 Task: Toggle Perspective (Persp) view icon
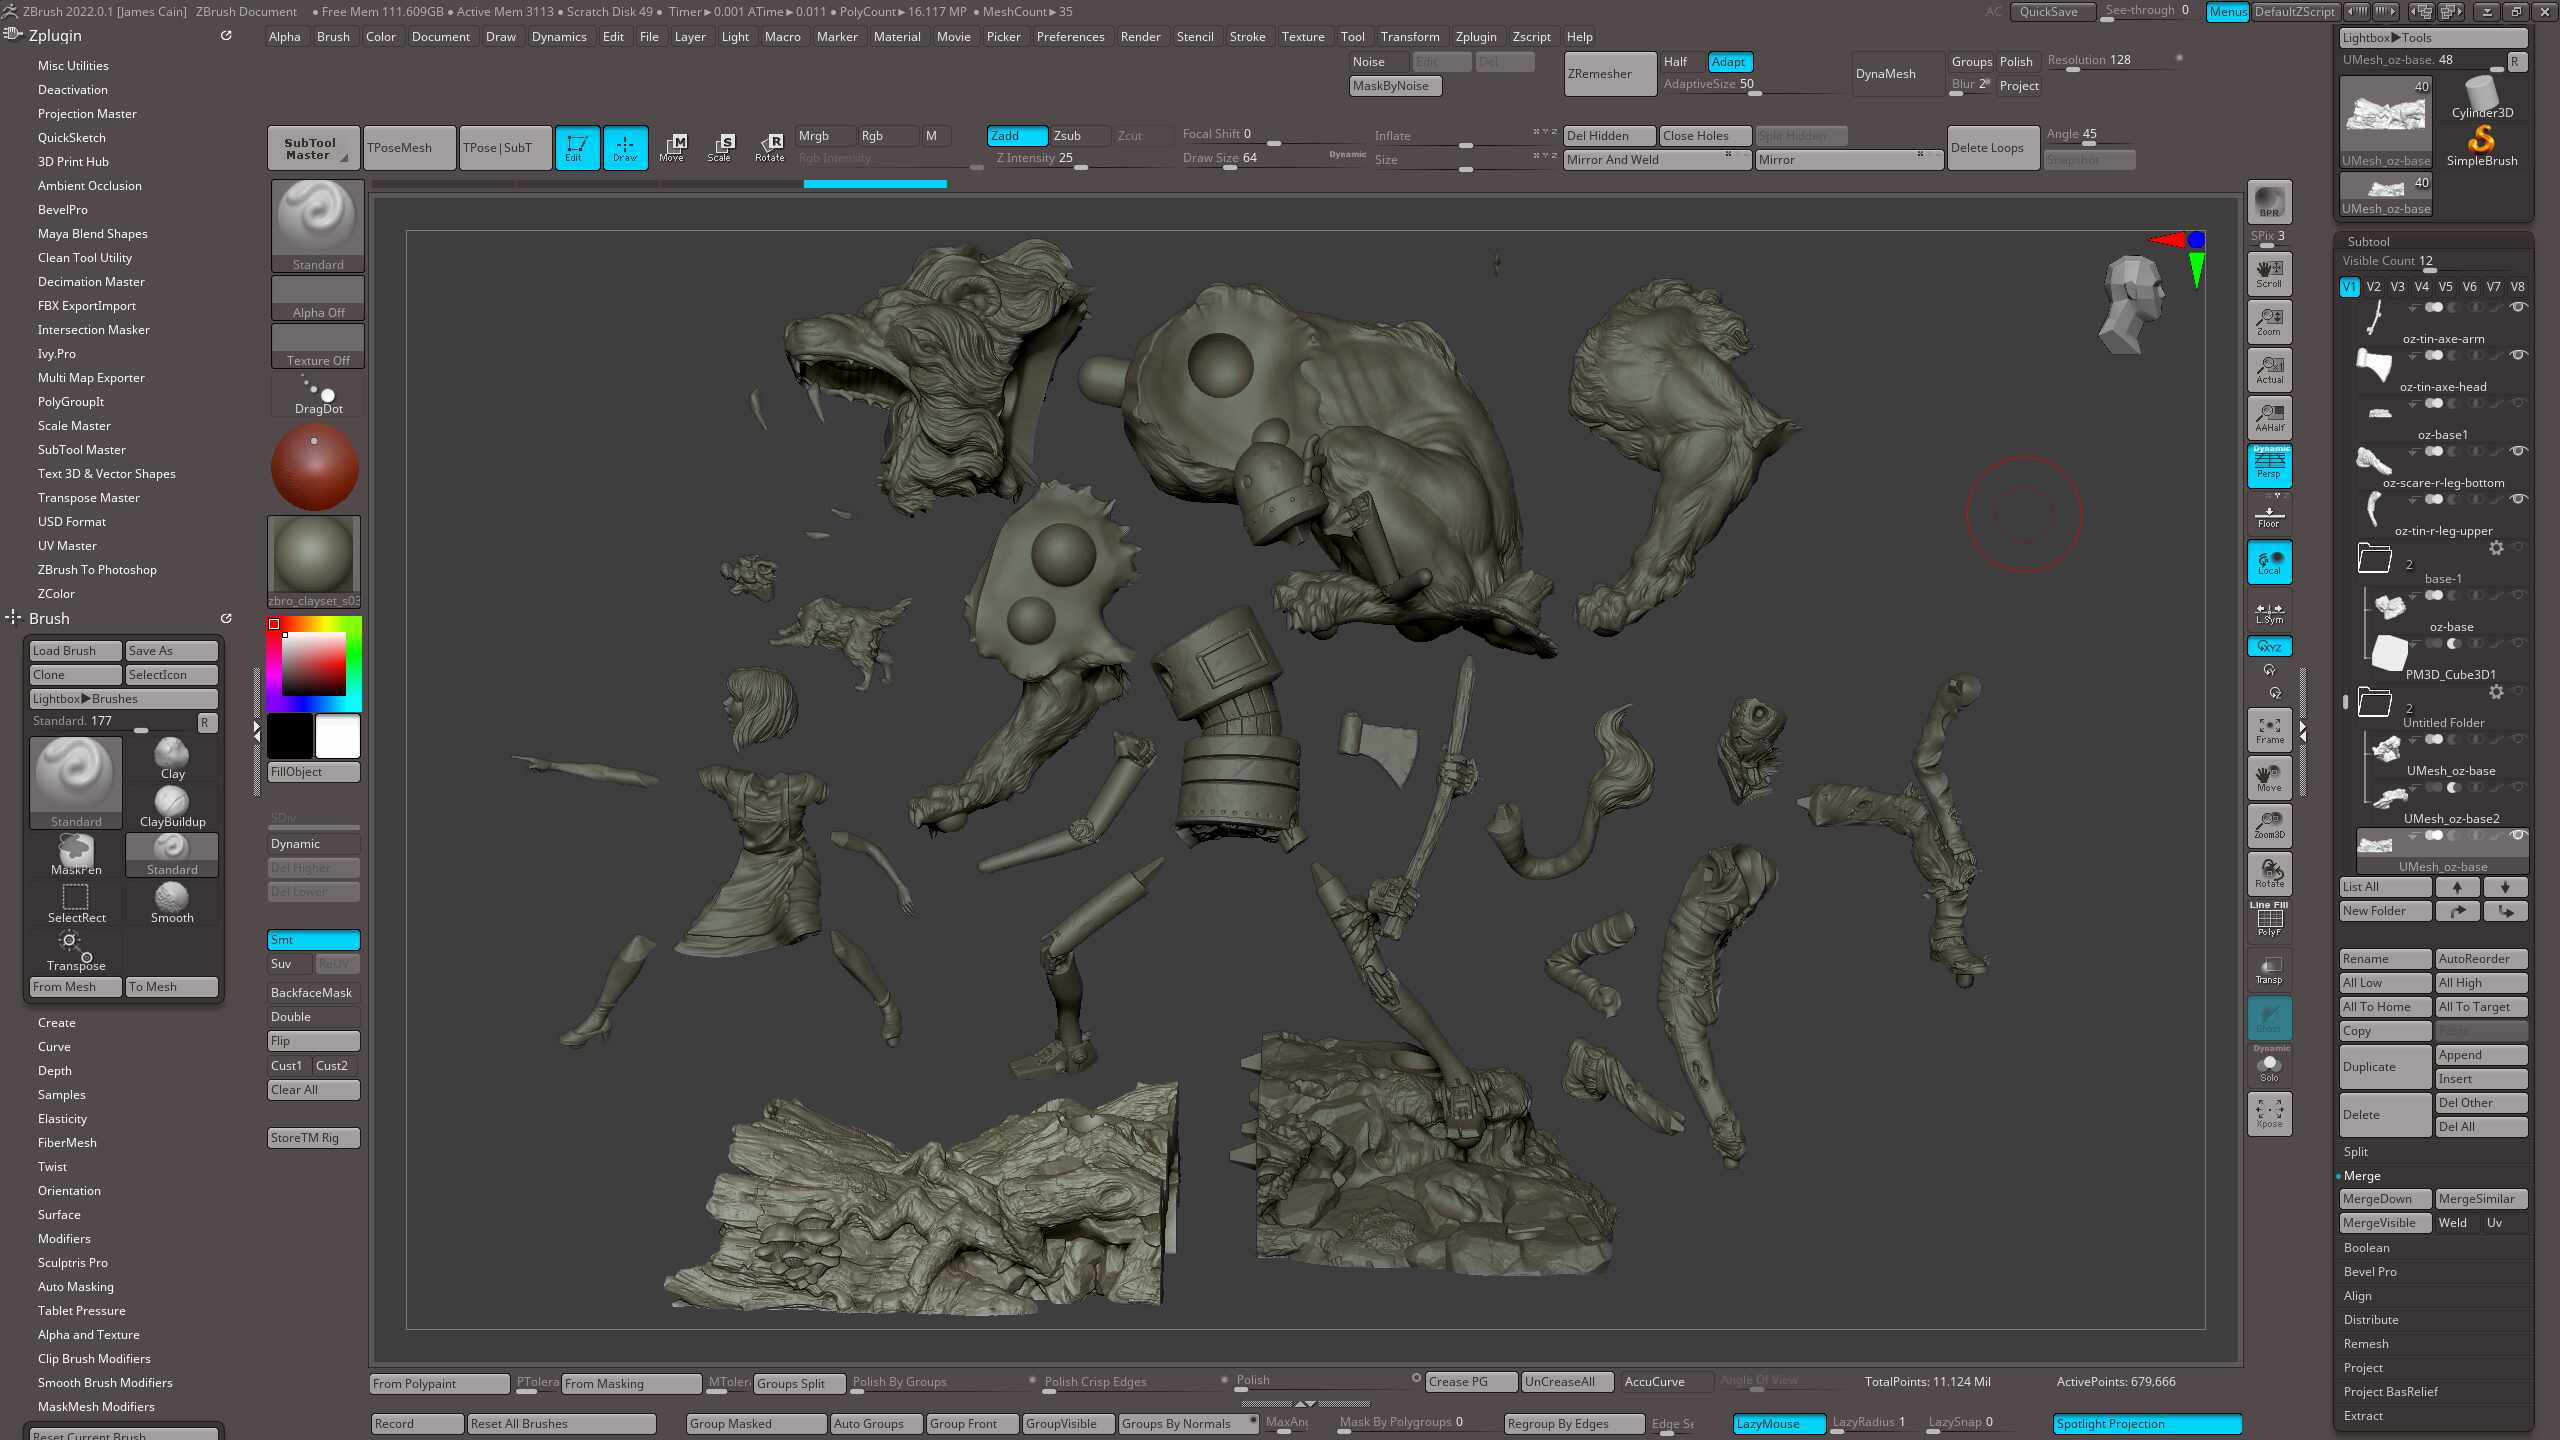pos(2269,466)
